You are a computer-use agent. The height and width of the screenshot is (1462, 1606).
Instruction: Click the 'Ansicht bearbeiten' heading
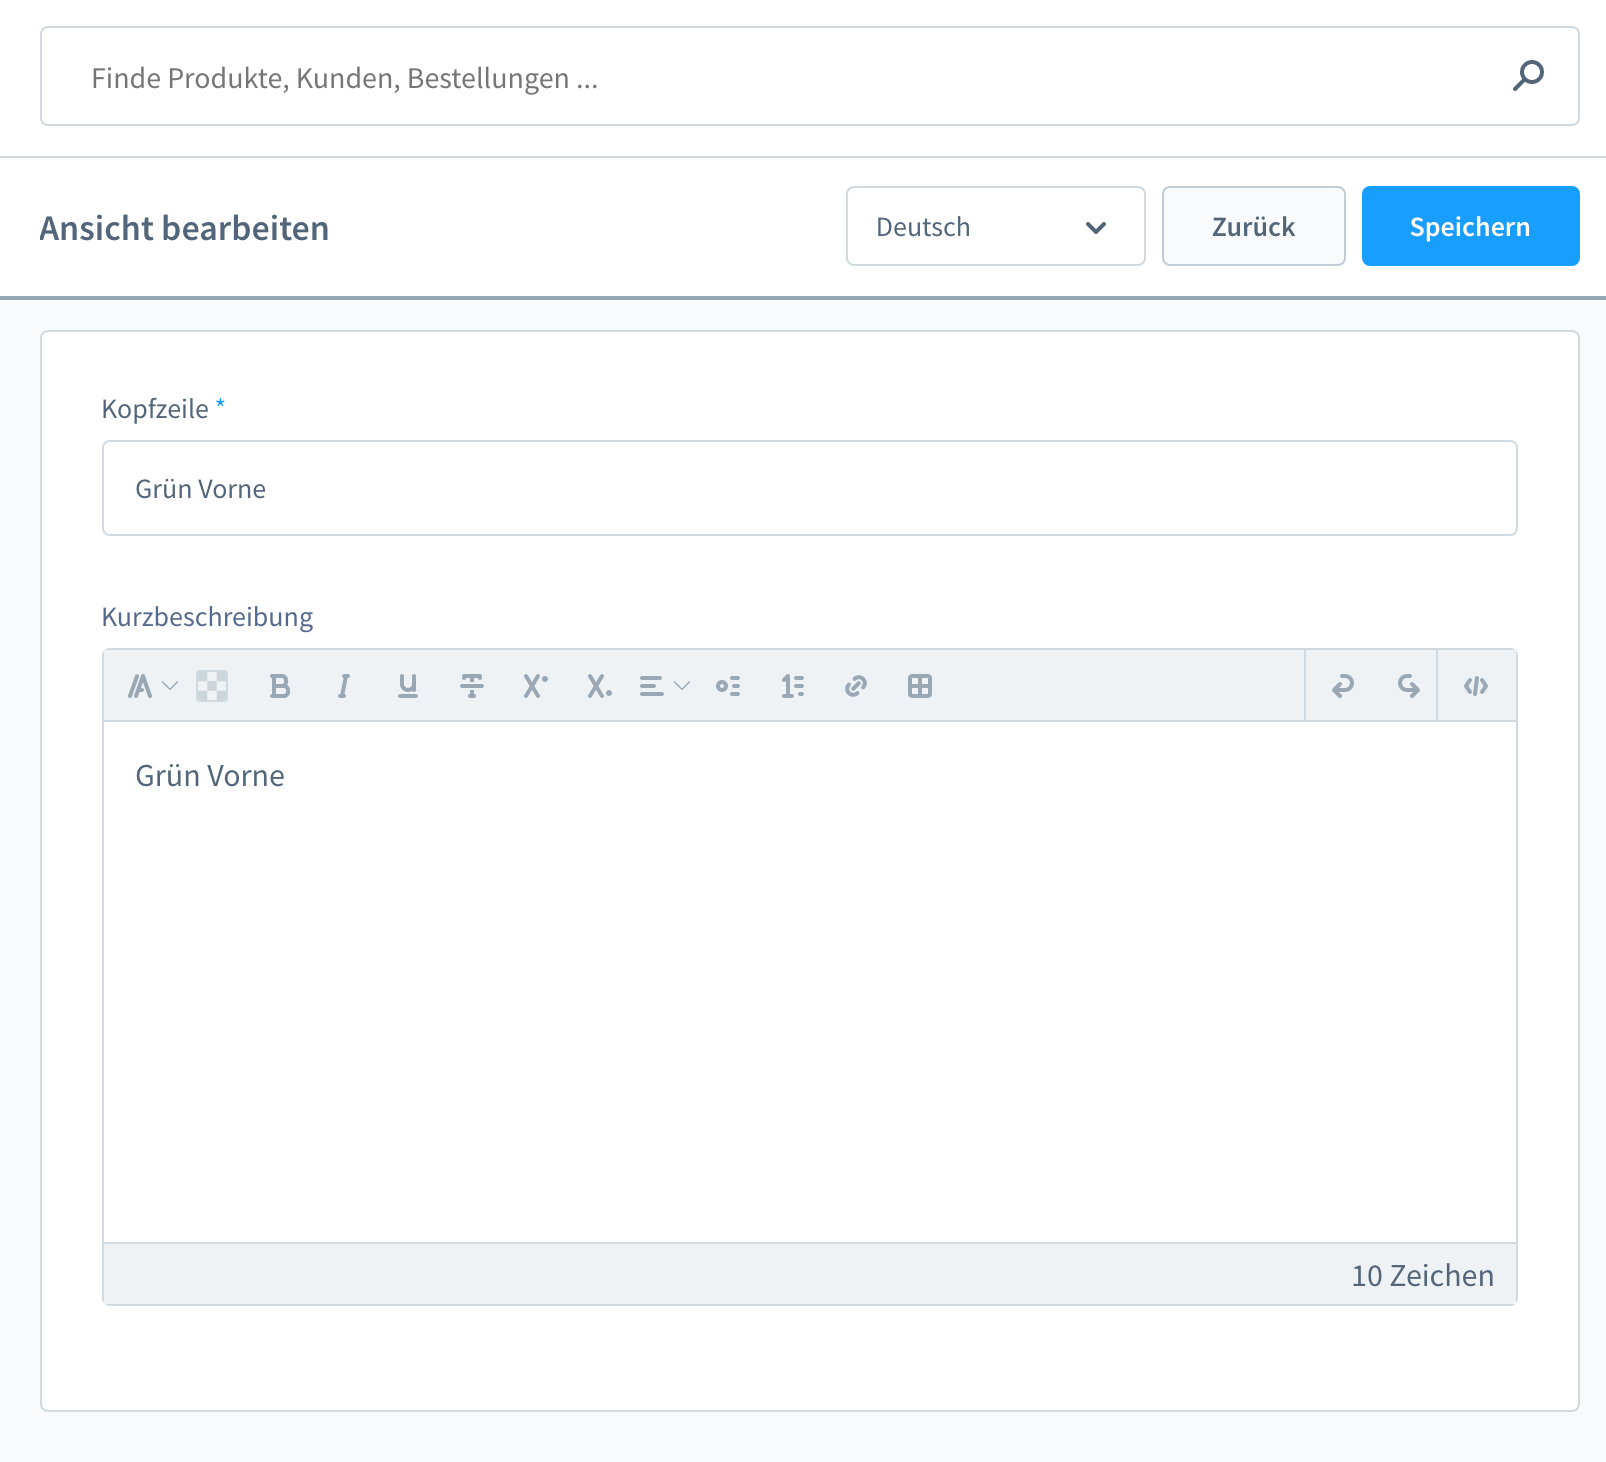184,228
